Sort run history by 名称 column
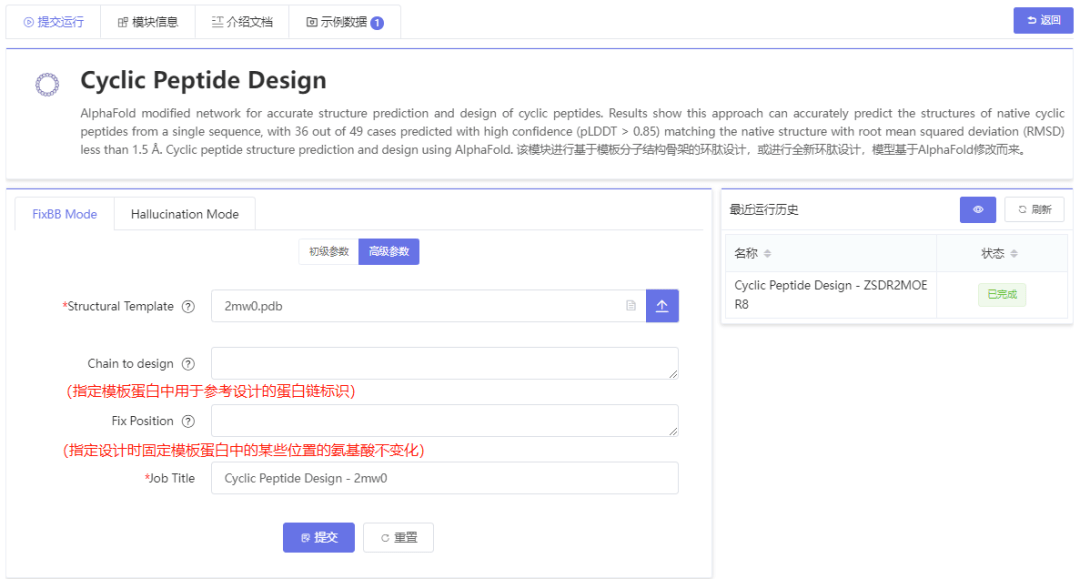The image size is (1080, 579). click(x=768, y=254)
